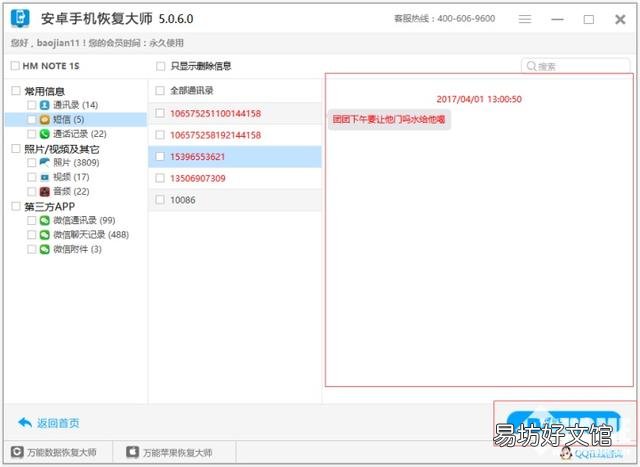Check box for 15396553621
The image size is (640, 467).
click(160, 156)
